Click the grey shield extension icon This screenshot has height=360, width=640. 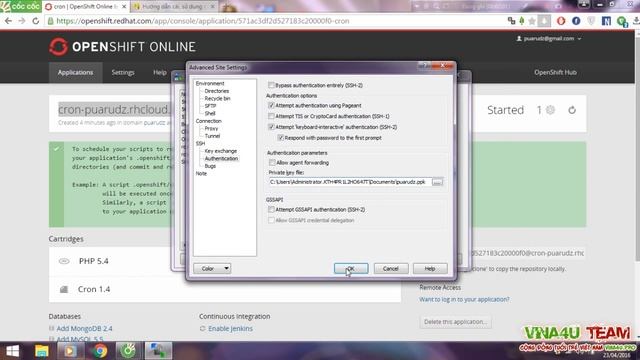coord(591,21)
